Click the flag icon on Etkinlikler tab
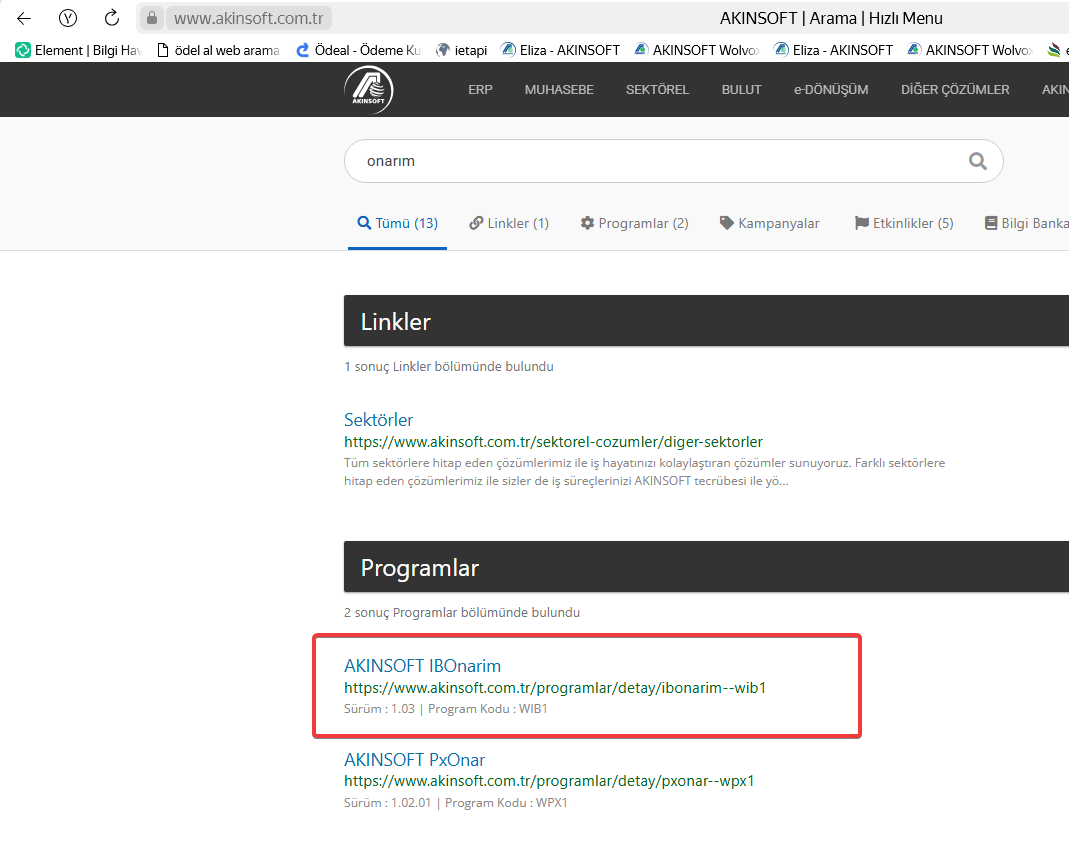1069x856 pixels. [x=862, y=223]
